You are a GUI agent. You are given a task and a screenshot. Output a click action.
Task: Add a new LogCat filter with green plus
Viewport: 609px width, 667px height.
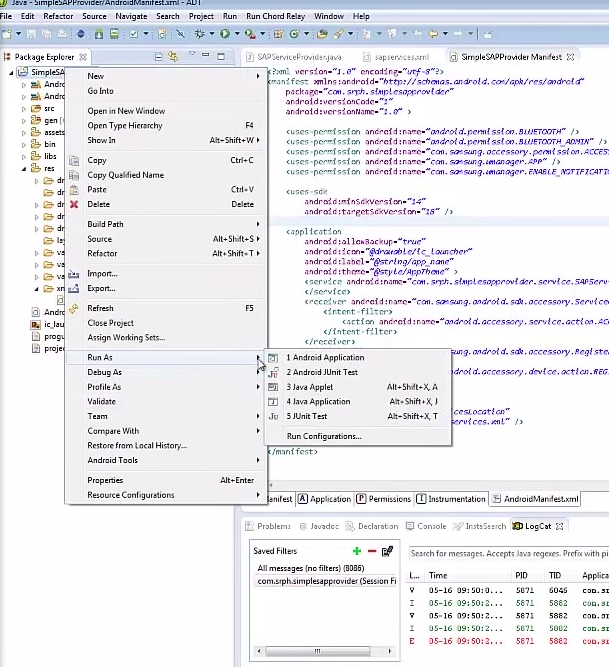click(357, 551)
